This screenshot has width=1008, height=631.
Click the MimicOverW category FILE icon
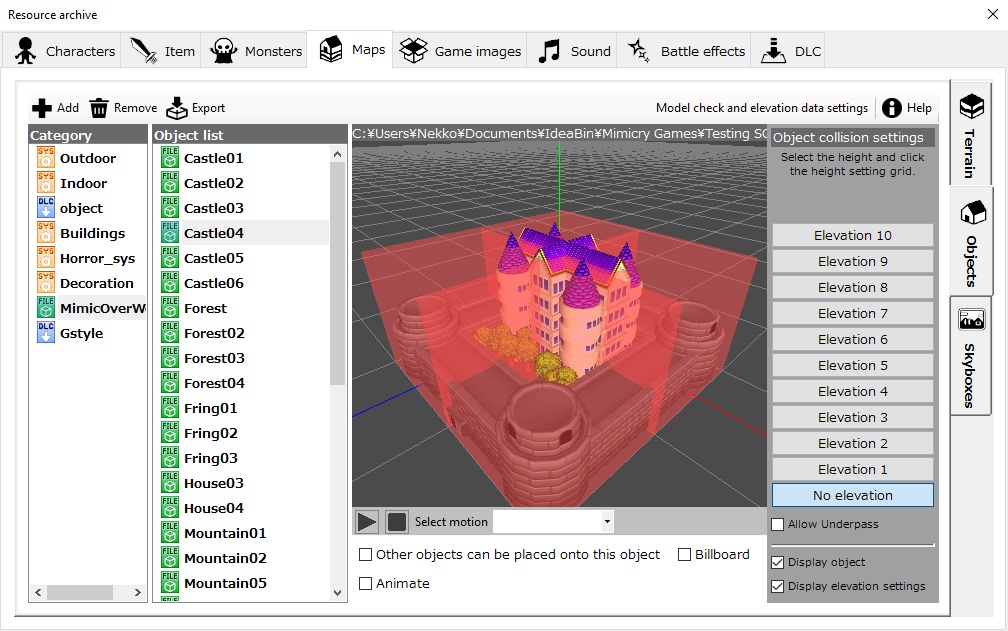pos(46,308)
